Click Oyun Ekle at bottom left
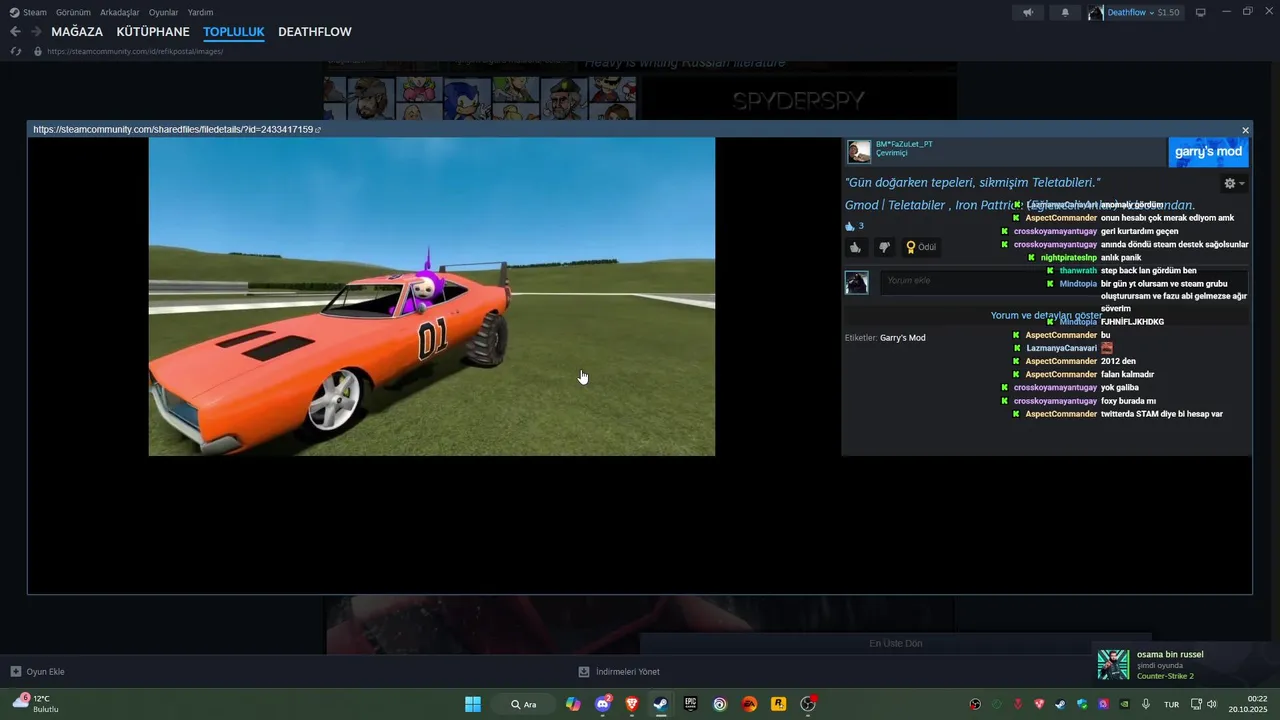Screen dimensions: 1280x720 click(x=45, y=671)
